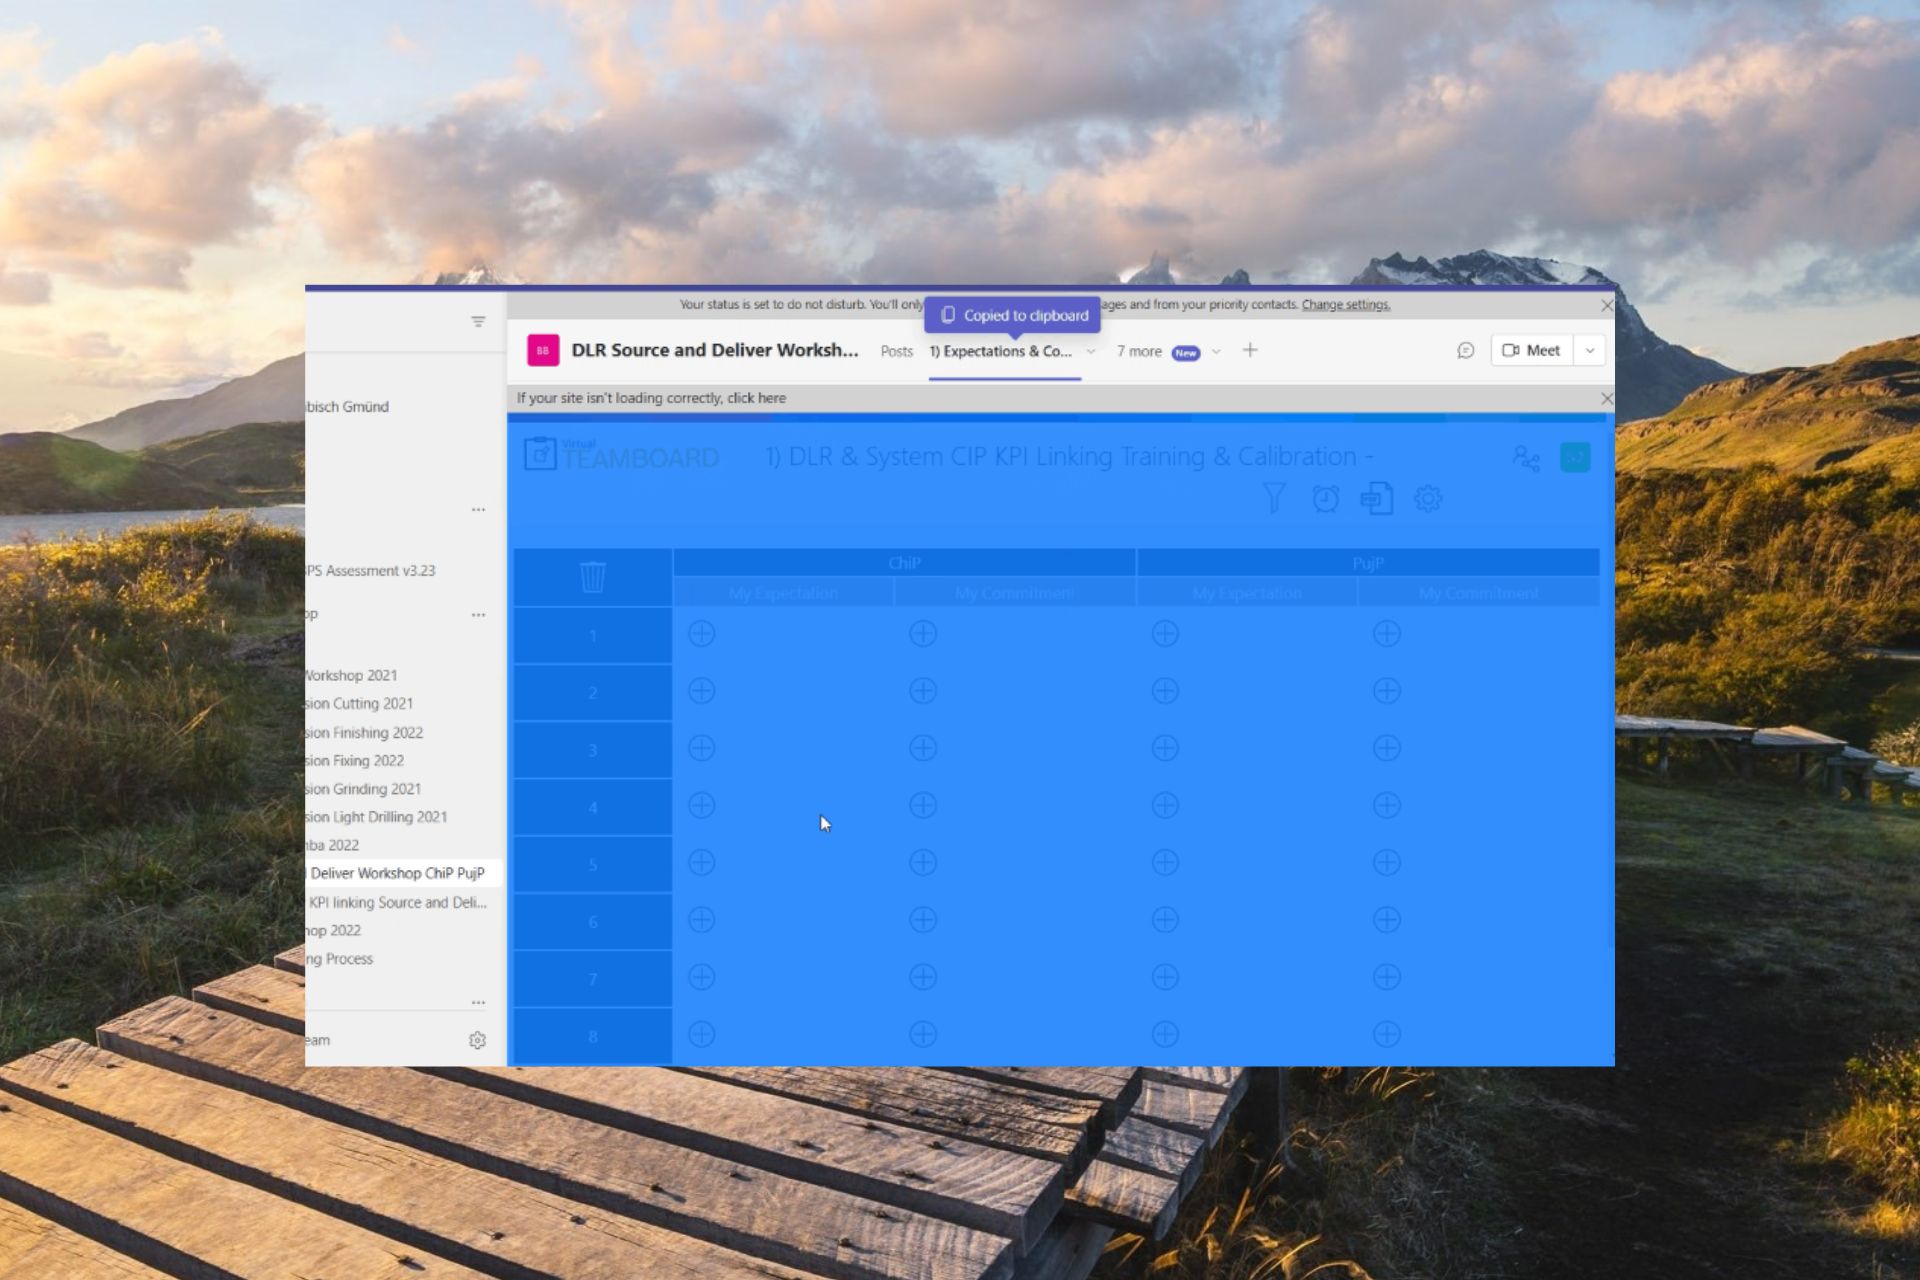Viewport: 1920px width, 1280px height.
Task: Open the Meet options dropdown arrow
Action: (1590, 351)
